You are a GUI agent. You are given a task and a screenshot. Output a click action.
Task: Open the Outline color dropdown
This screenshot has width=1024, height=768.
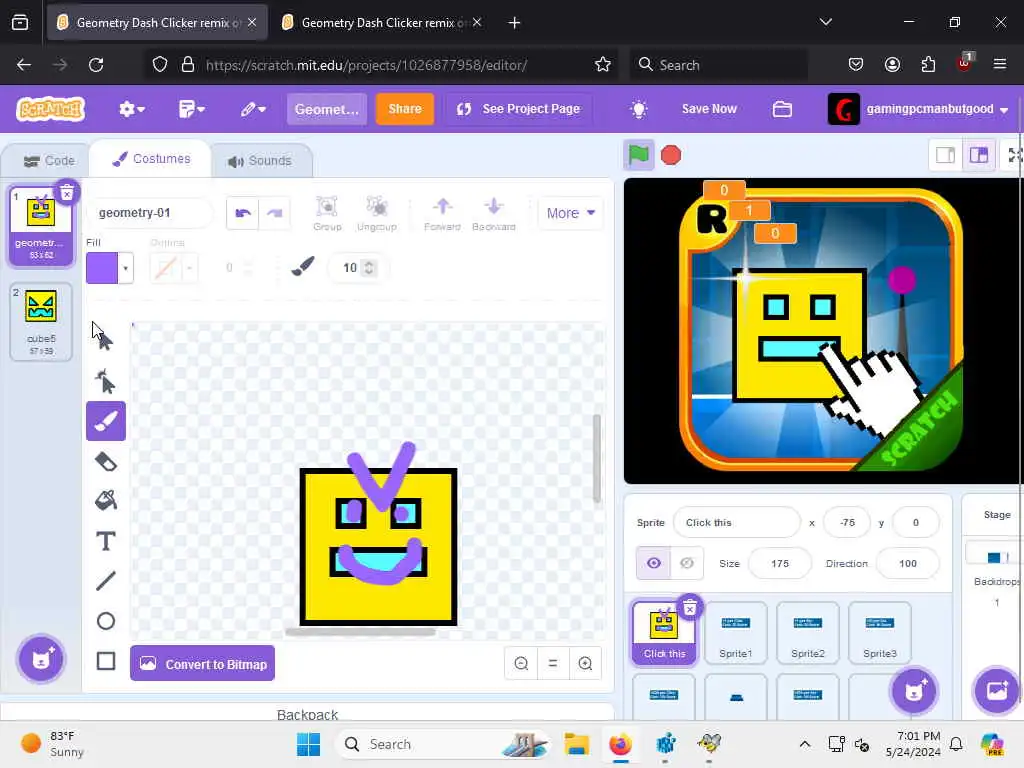189,268
